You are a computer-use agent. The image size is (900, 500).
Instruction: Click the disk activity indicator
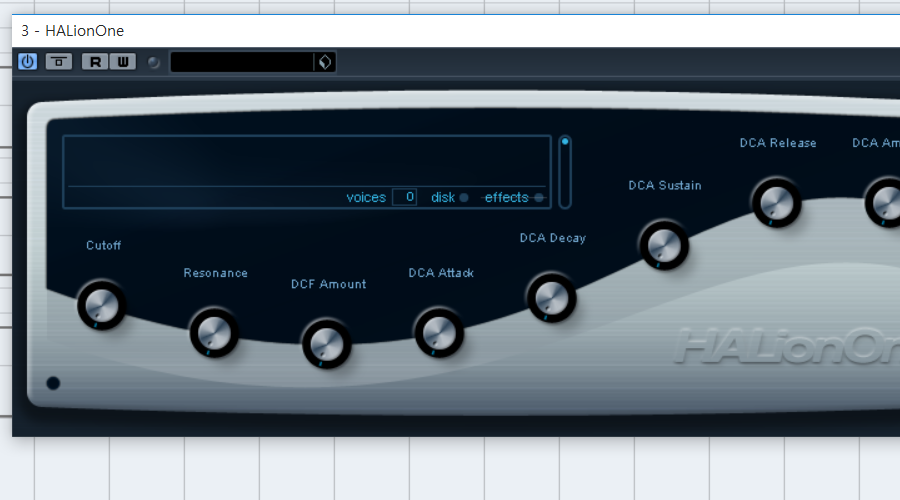click(x=464, y=197)
